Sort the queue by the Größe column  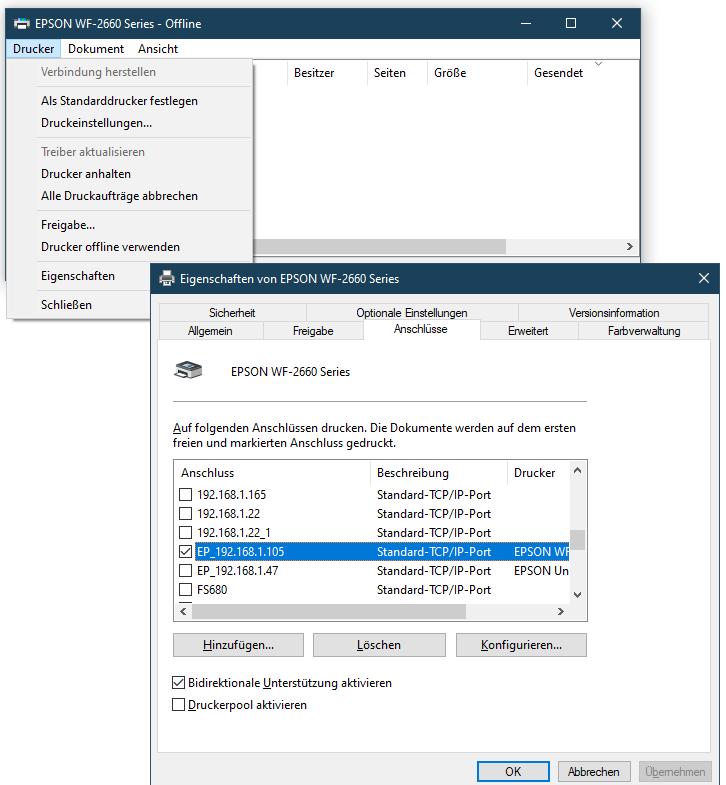pyautogui.click(x=478, y=73)
